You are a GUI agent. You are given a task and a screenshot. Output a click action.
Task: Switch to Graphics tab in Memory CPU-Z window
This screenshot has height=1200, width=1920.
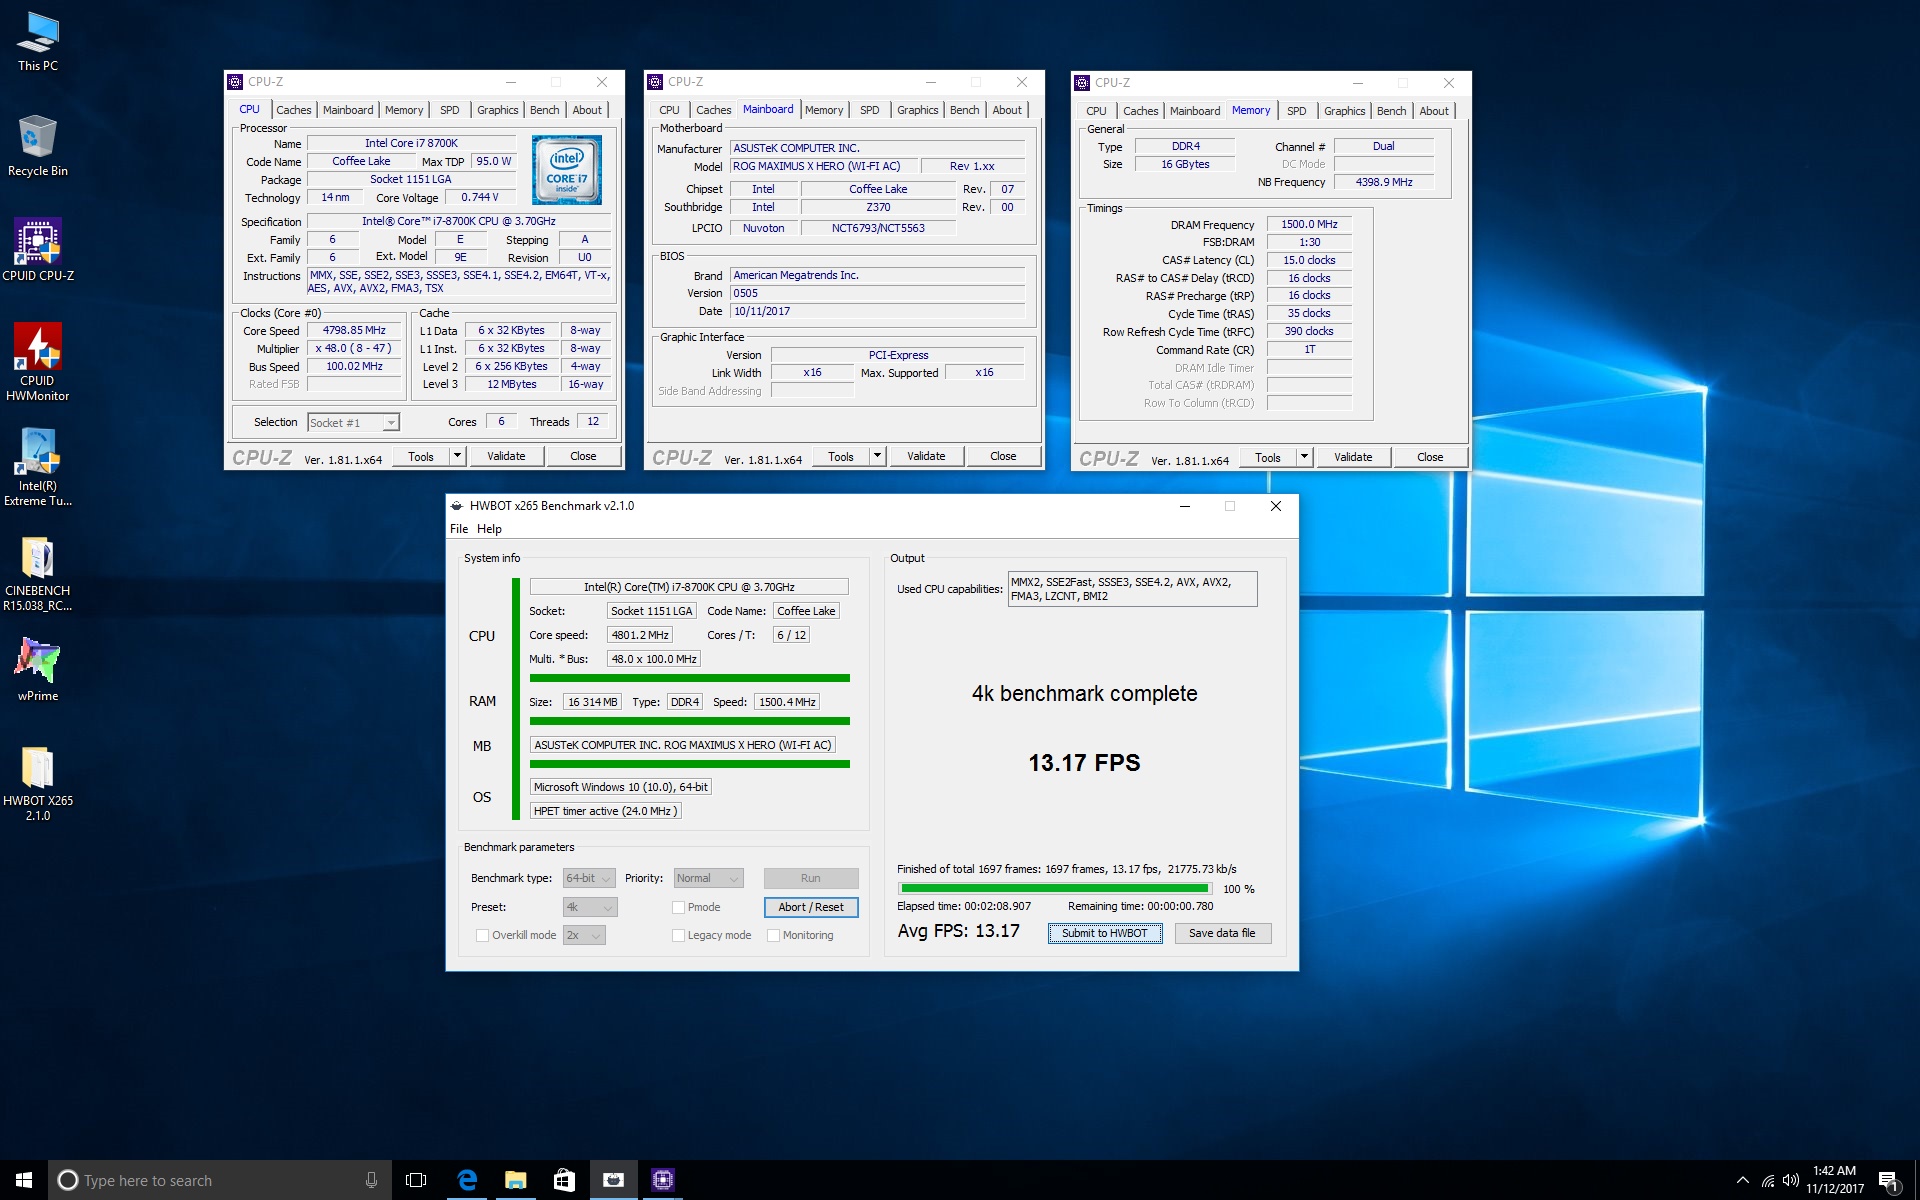(1345, 111)
